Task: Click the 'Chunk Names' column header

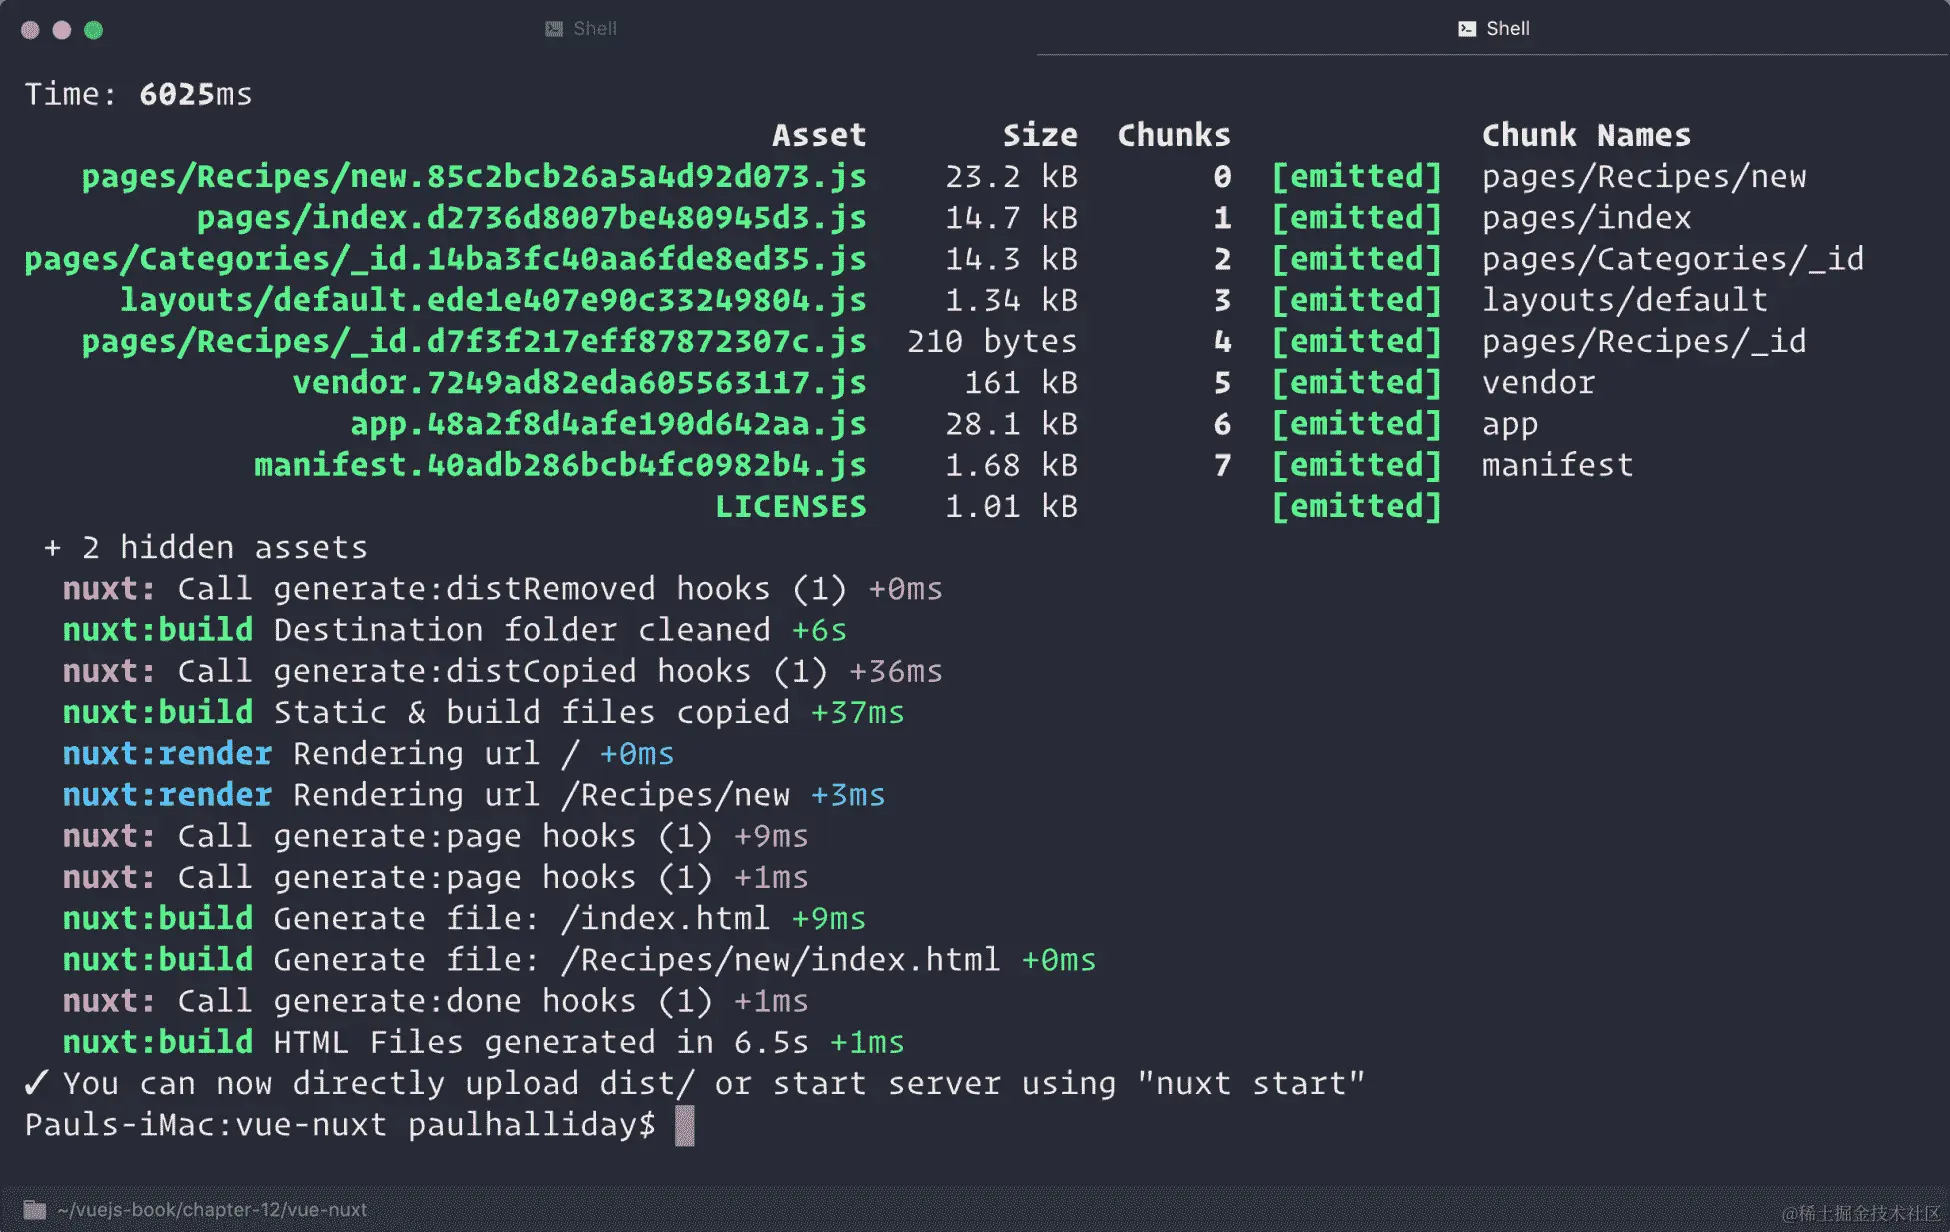Action: [1586, 135]
